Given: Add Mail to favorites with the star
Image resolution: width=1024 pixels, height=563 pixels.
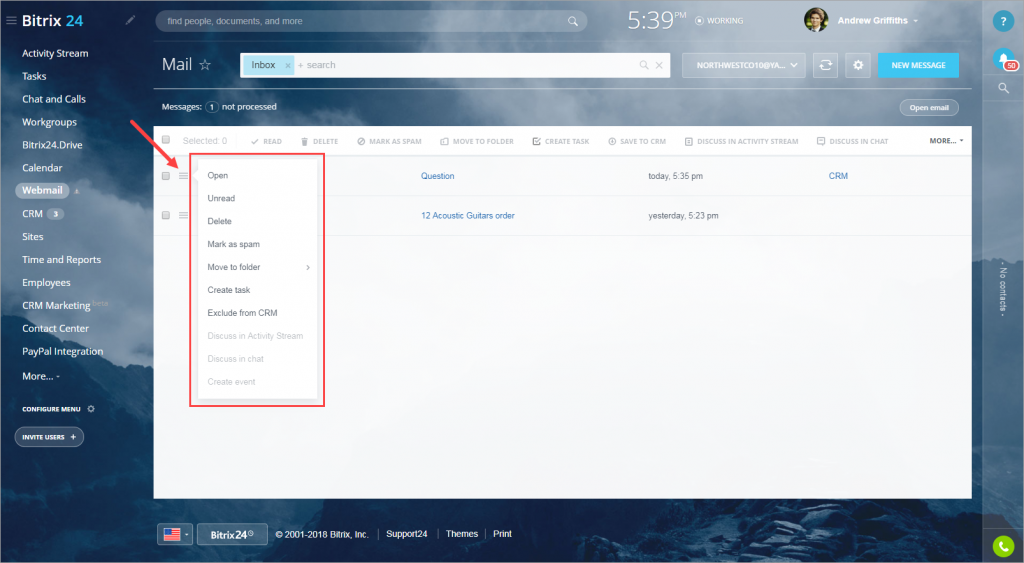Looking at the screenshot, I should click(x=205, y=65).
